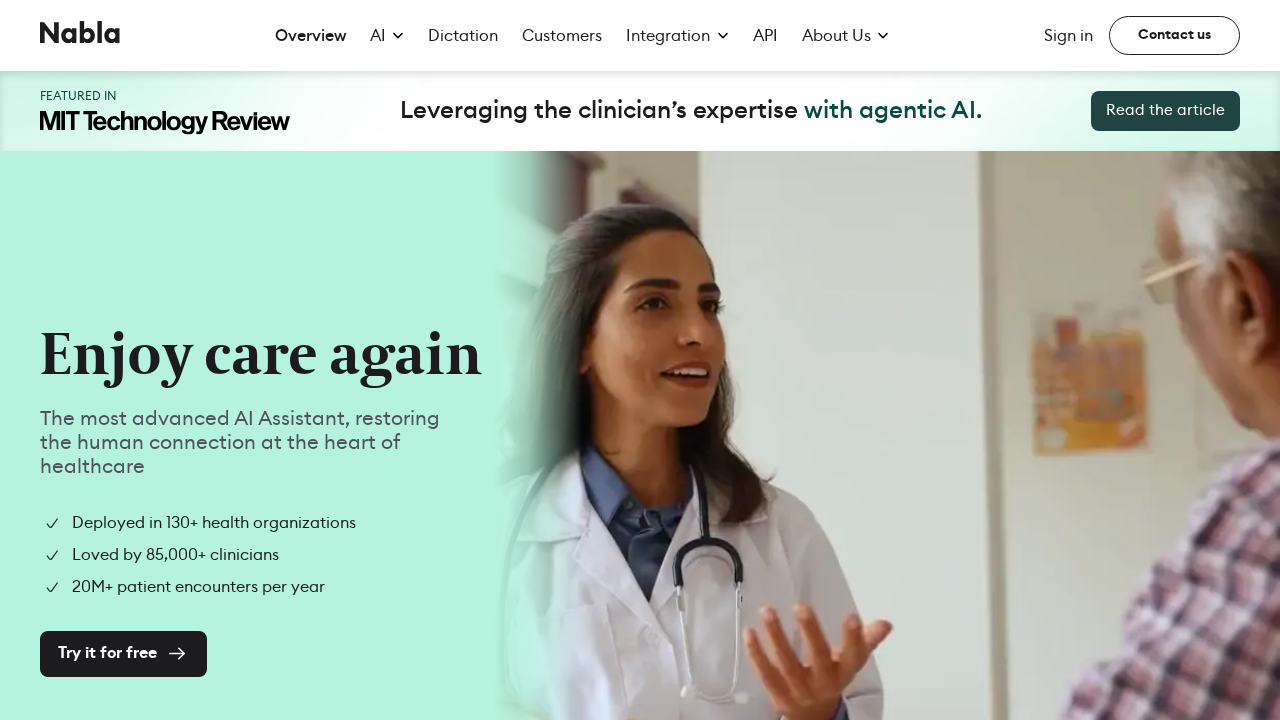
Task: Click the checkmark beside 20M+ patient encounters
Action: (52, 587)
